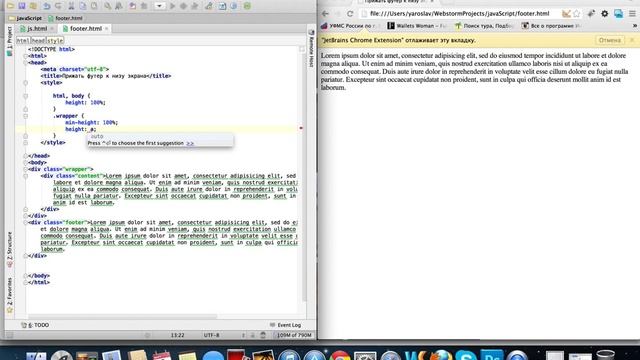Click the Chrome back arrow
640x360 pixels.
point(325,13)
